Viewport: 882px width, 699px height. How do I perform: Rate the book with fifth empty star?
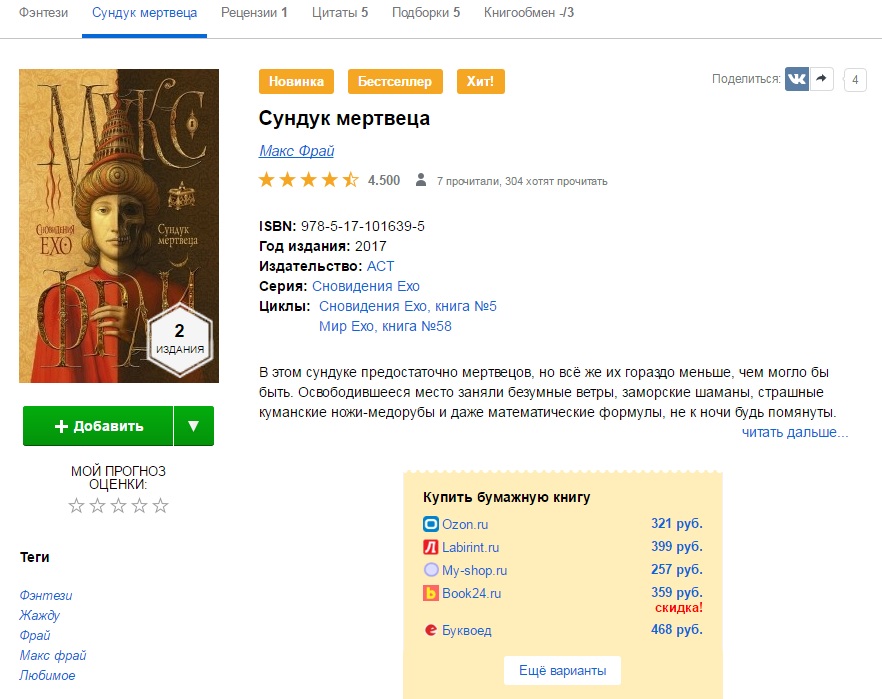161,506
